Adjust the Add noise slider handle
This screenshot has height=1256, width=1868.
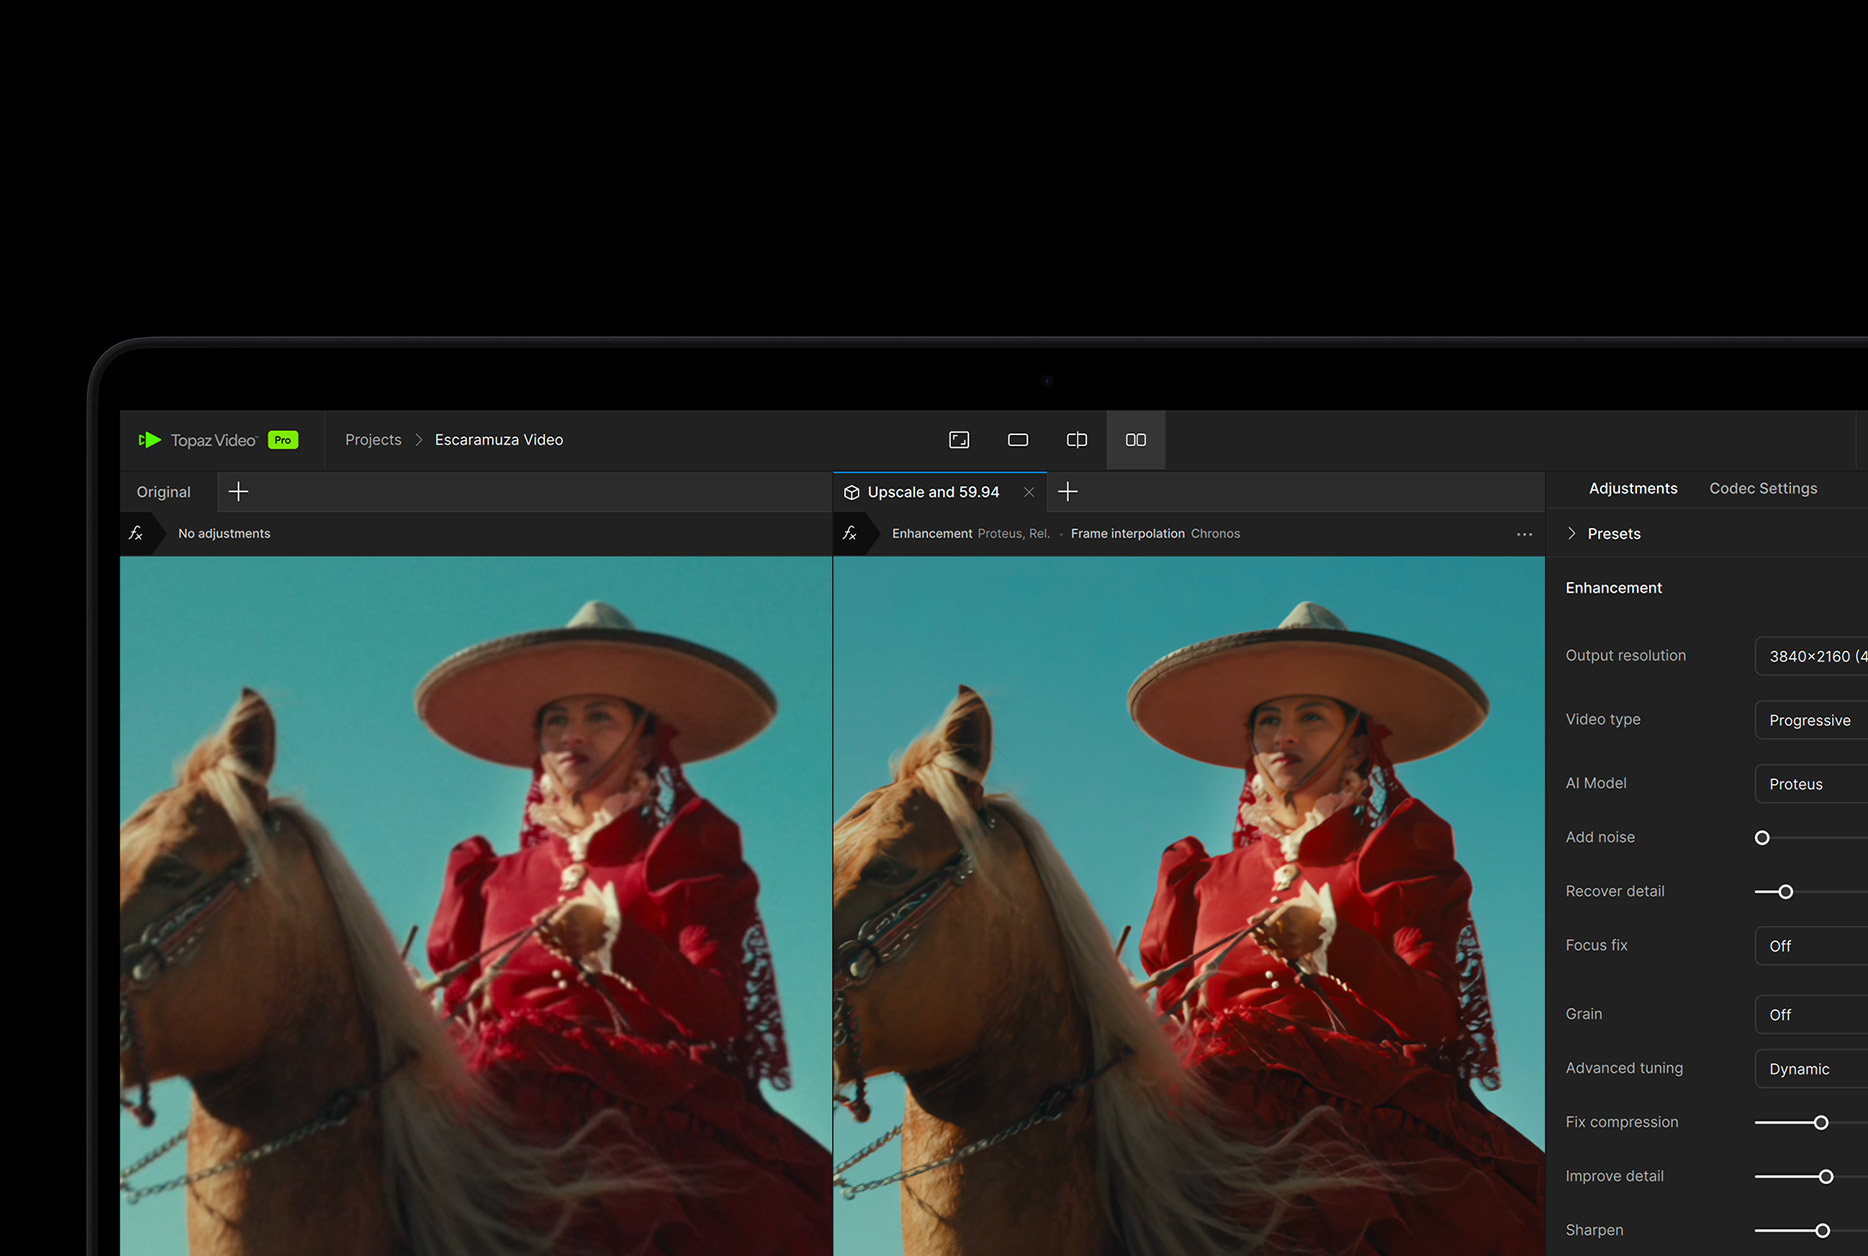1762,838
